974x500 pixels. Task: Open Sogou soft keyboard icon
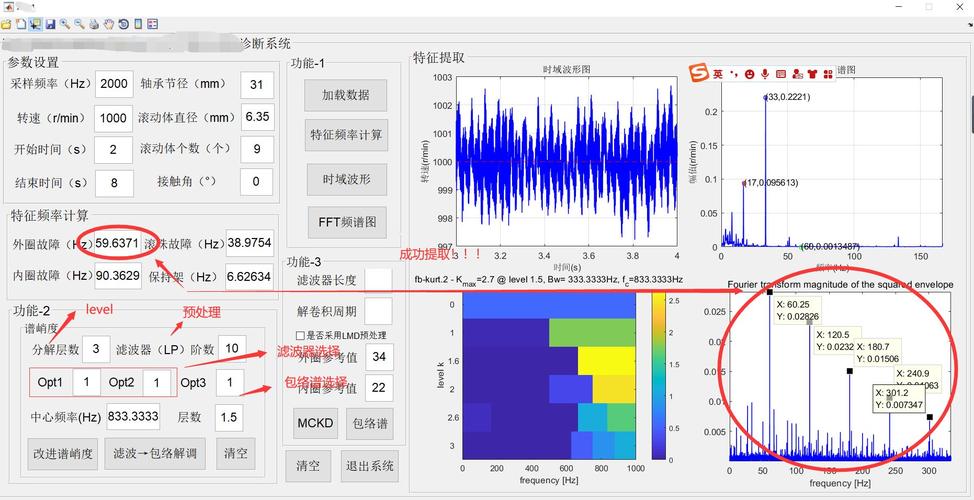781,75
